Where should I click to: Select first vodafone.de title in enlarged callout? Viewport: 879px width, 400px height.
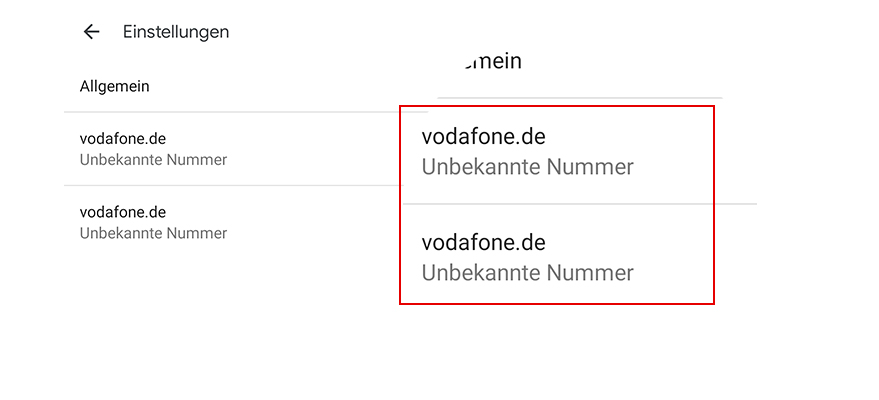[484, 136]
